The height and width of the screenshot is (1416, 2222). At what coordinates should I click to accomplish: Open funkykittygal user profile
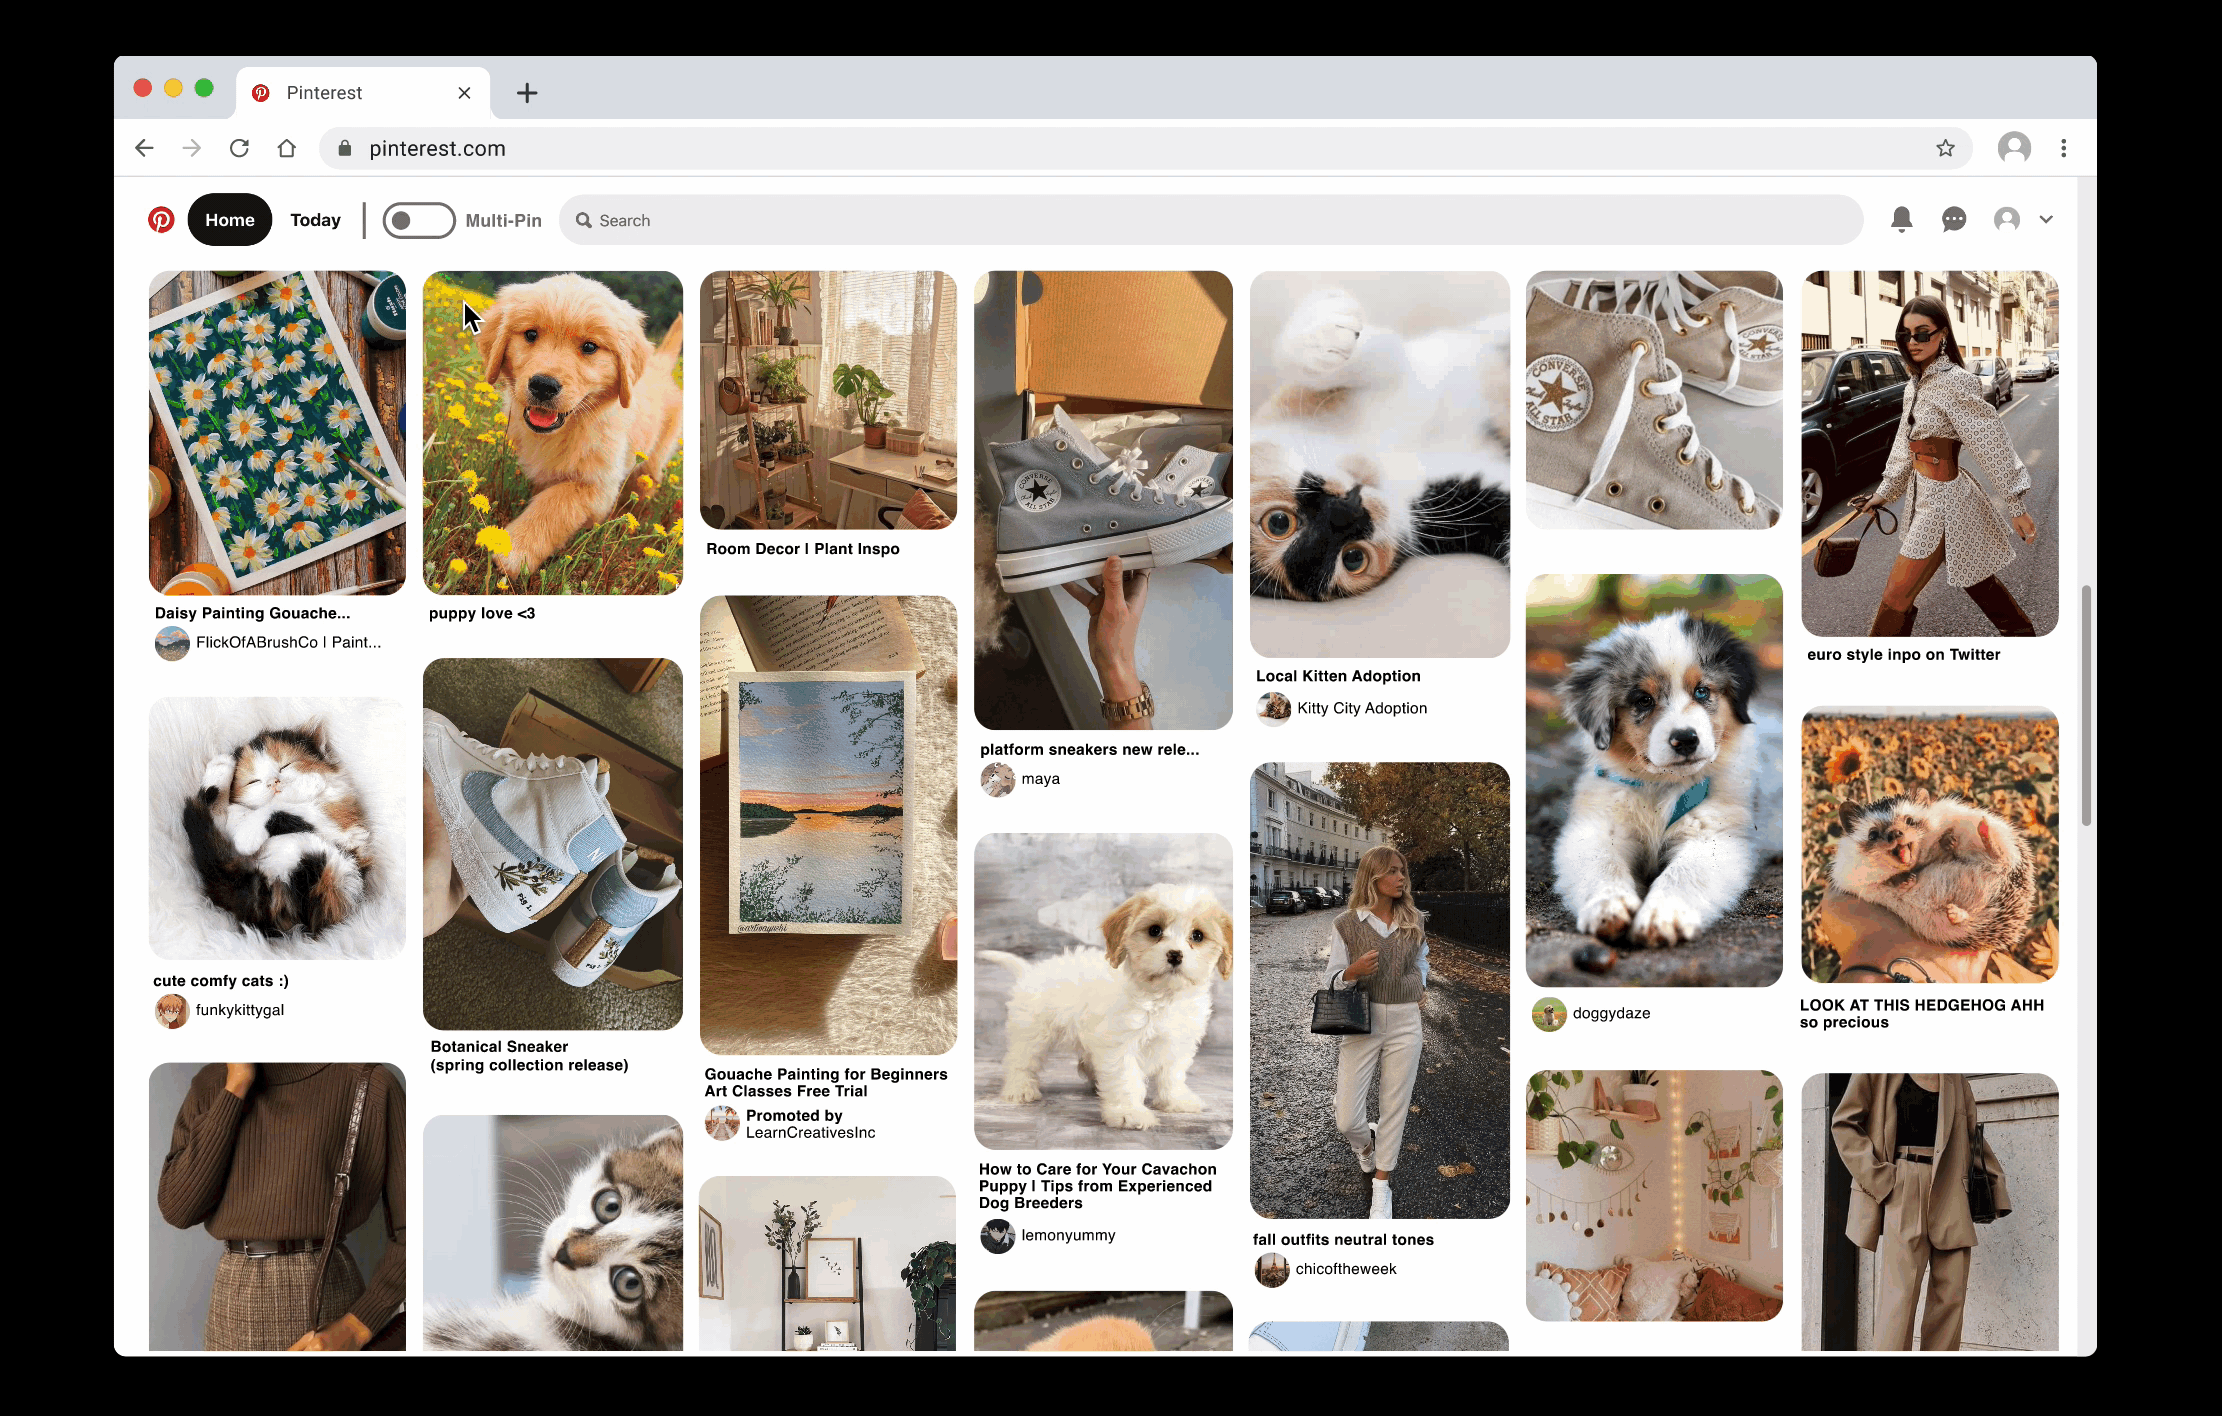pos(239,1010)
